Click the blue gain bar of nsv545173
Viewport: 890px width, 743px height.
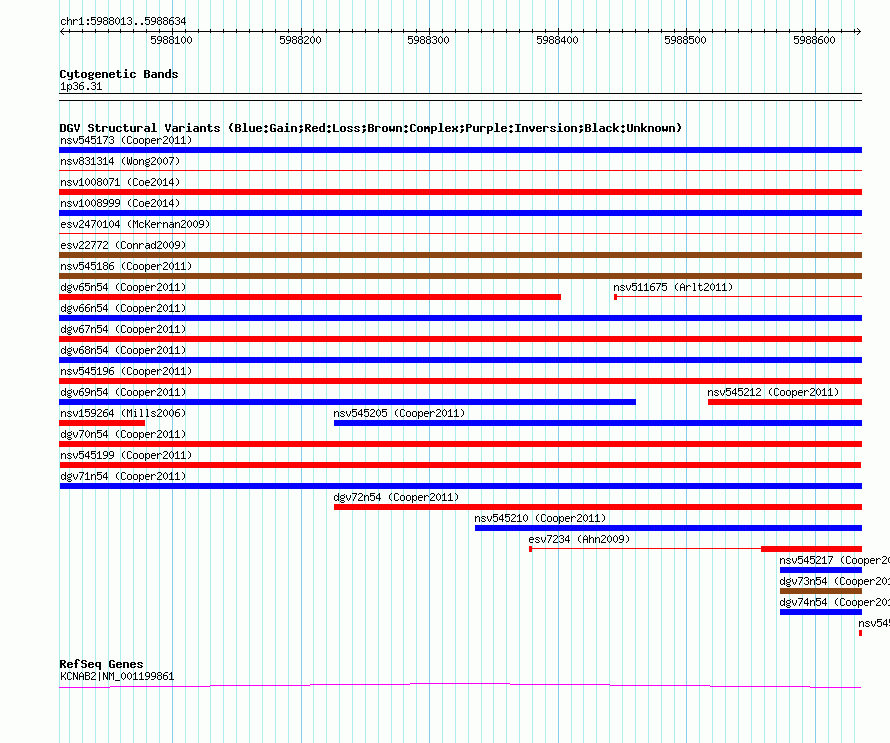point(460,150)
